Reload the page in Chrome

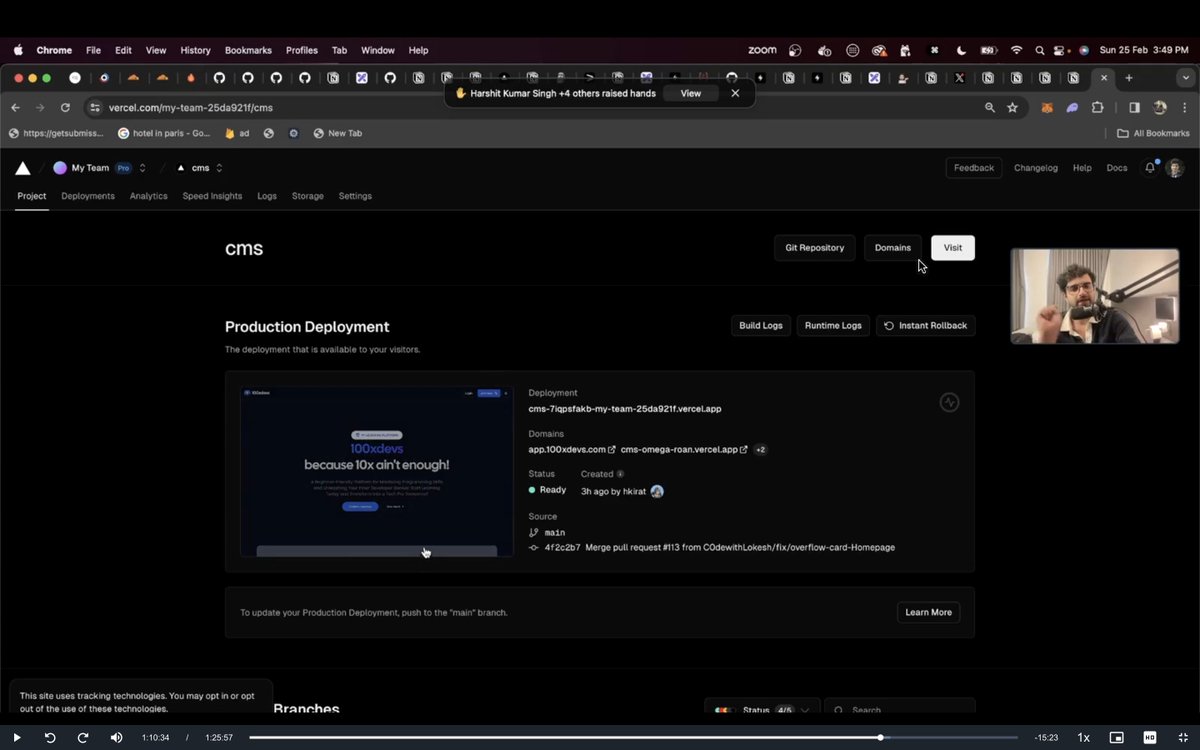[65, 107]
